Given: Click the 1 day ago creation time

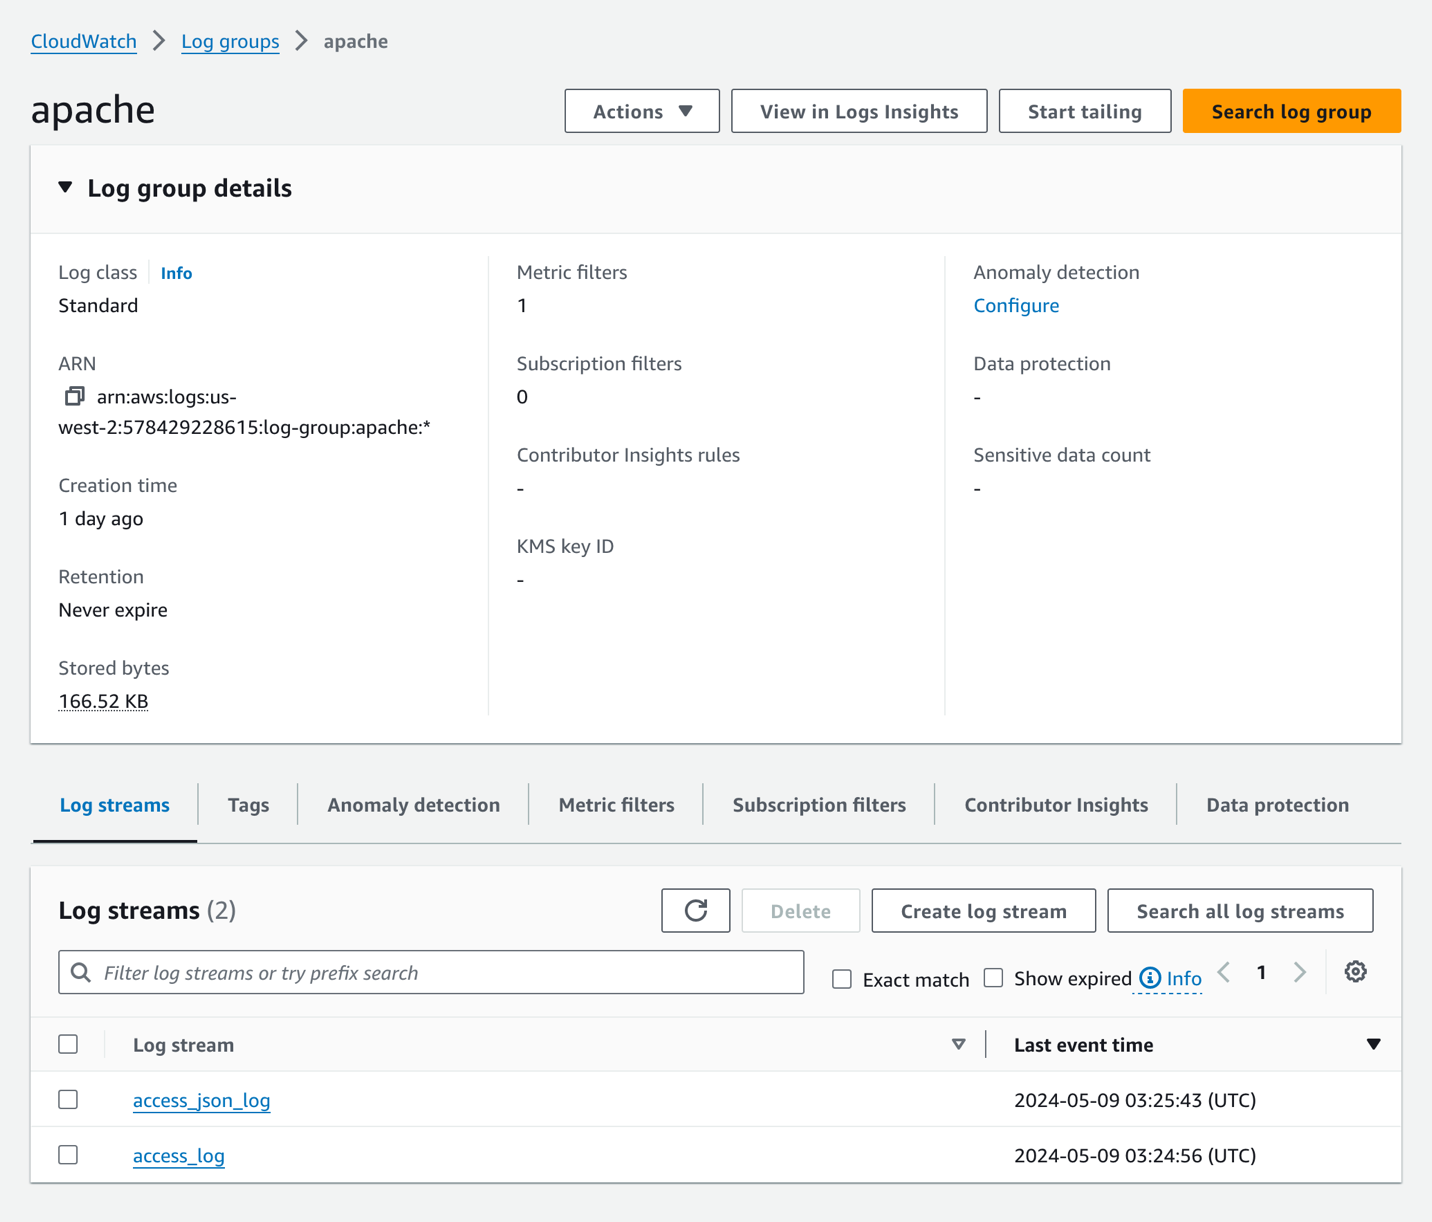Looking at the screenshot, I should coord(101,519).
